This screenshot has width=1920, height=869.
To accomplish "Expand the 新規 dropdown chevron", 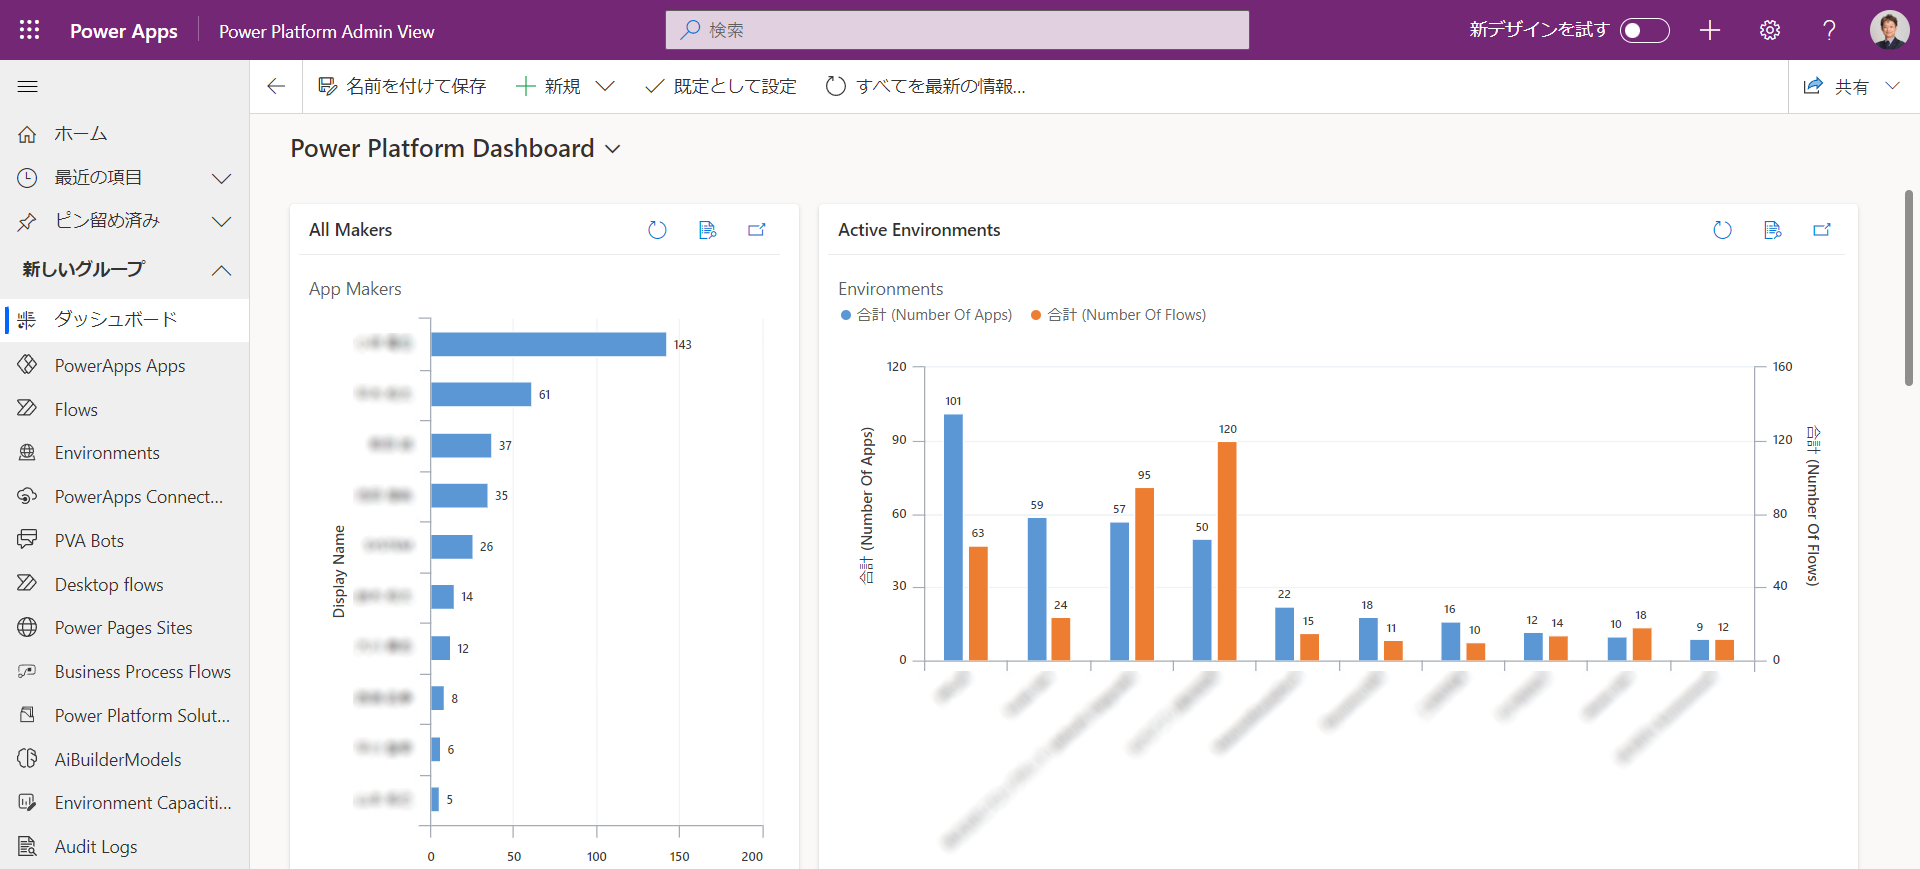I will 605,86.
